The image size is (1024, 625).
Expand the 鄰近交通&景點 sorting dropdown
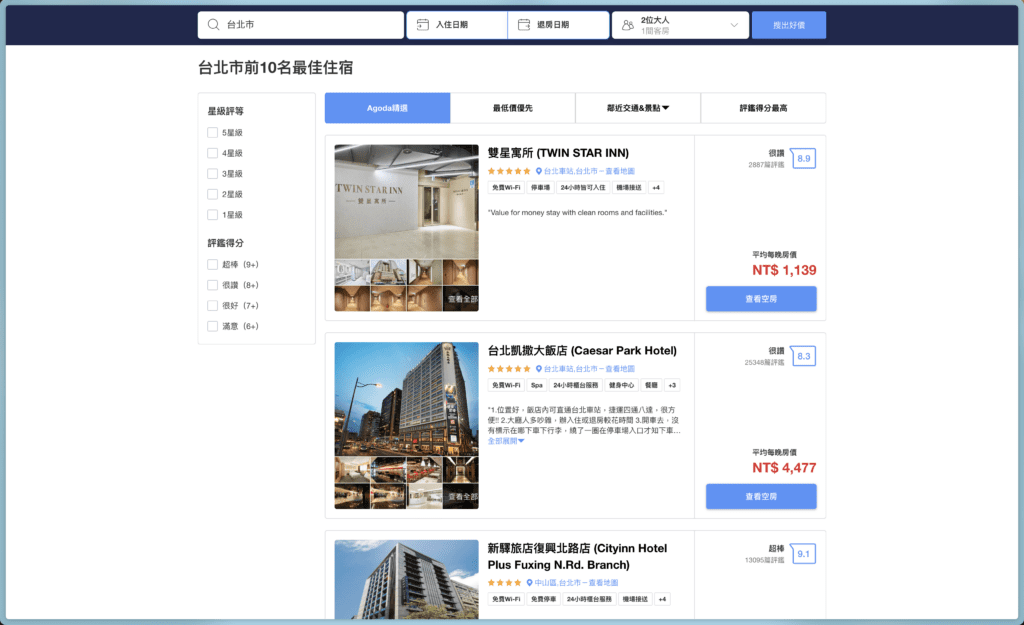click(637, 107)
